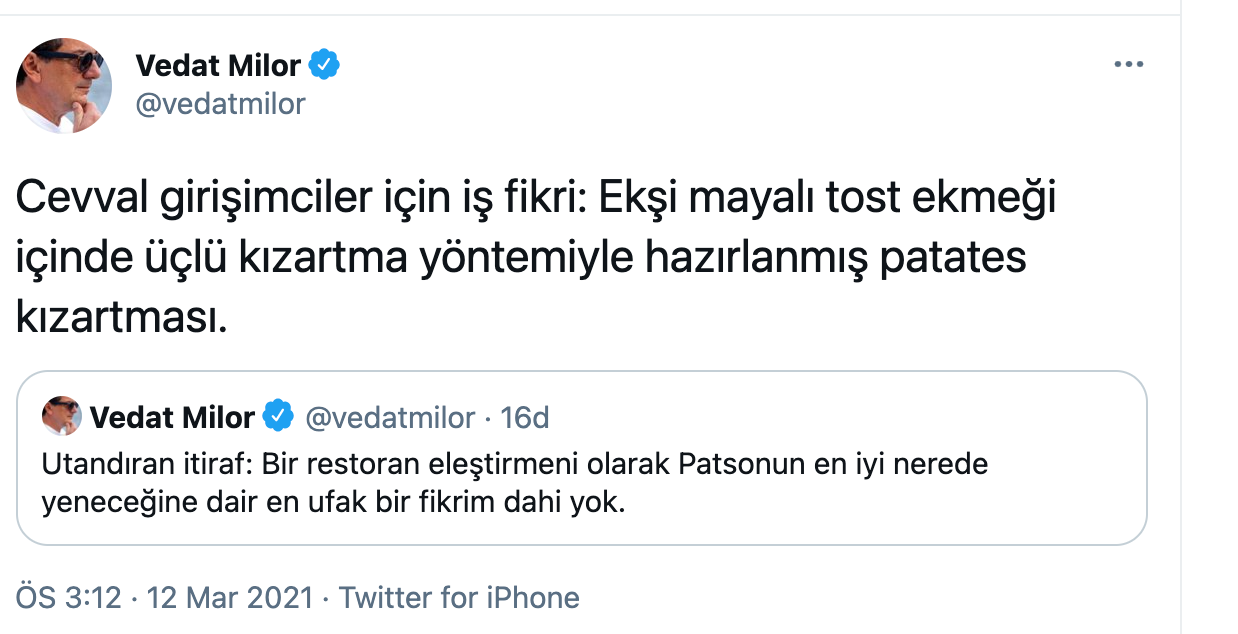This screenshot has width=1238, height=634.
Task: Click the sunglasses profile picture of the author
Action: (63, 85)
